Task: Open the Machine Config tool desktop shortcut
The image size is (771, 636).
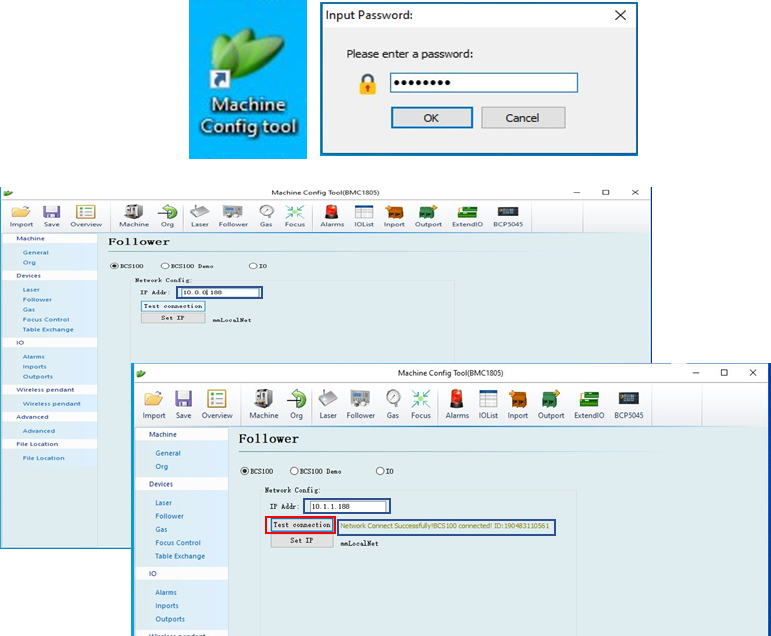Action: tap(248, 80)
